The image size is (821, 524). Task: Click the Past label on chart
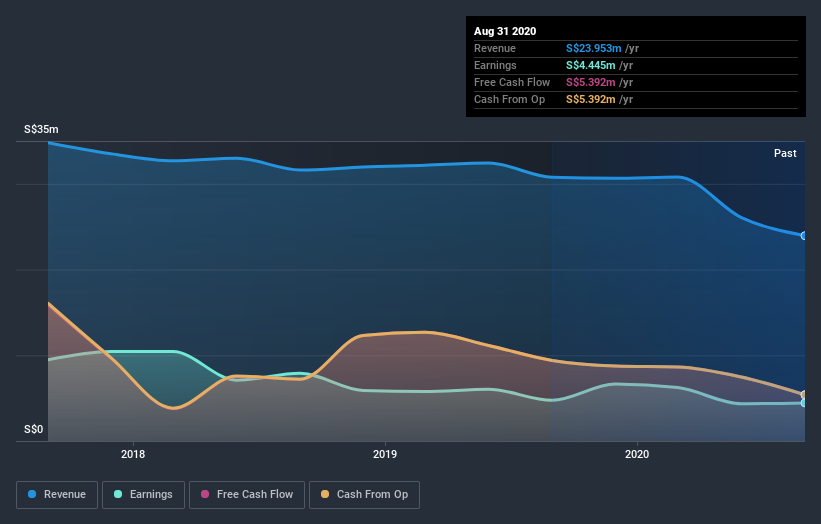[785, 153]
